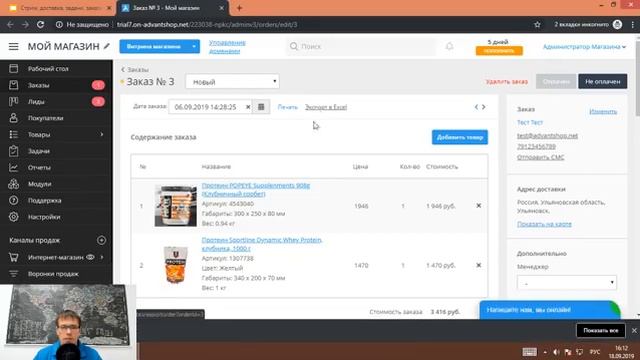Click customer name Тест Тест link
Image resolution: width=640 pixels, height=360 pixels.
530,122
